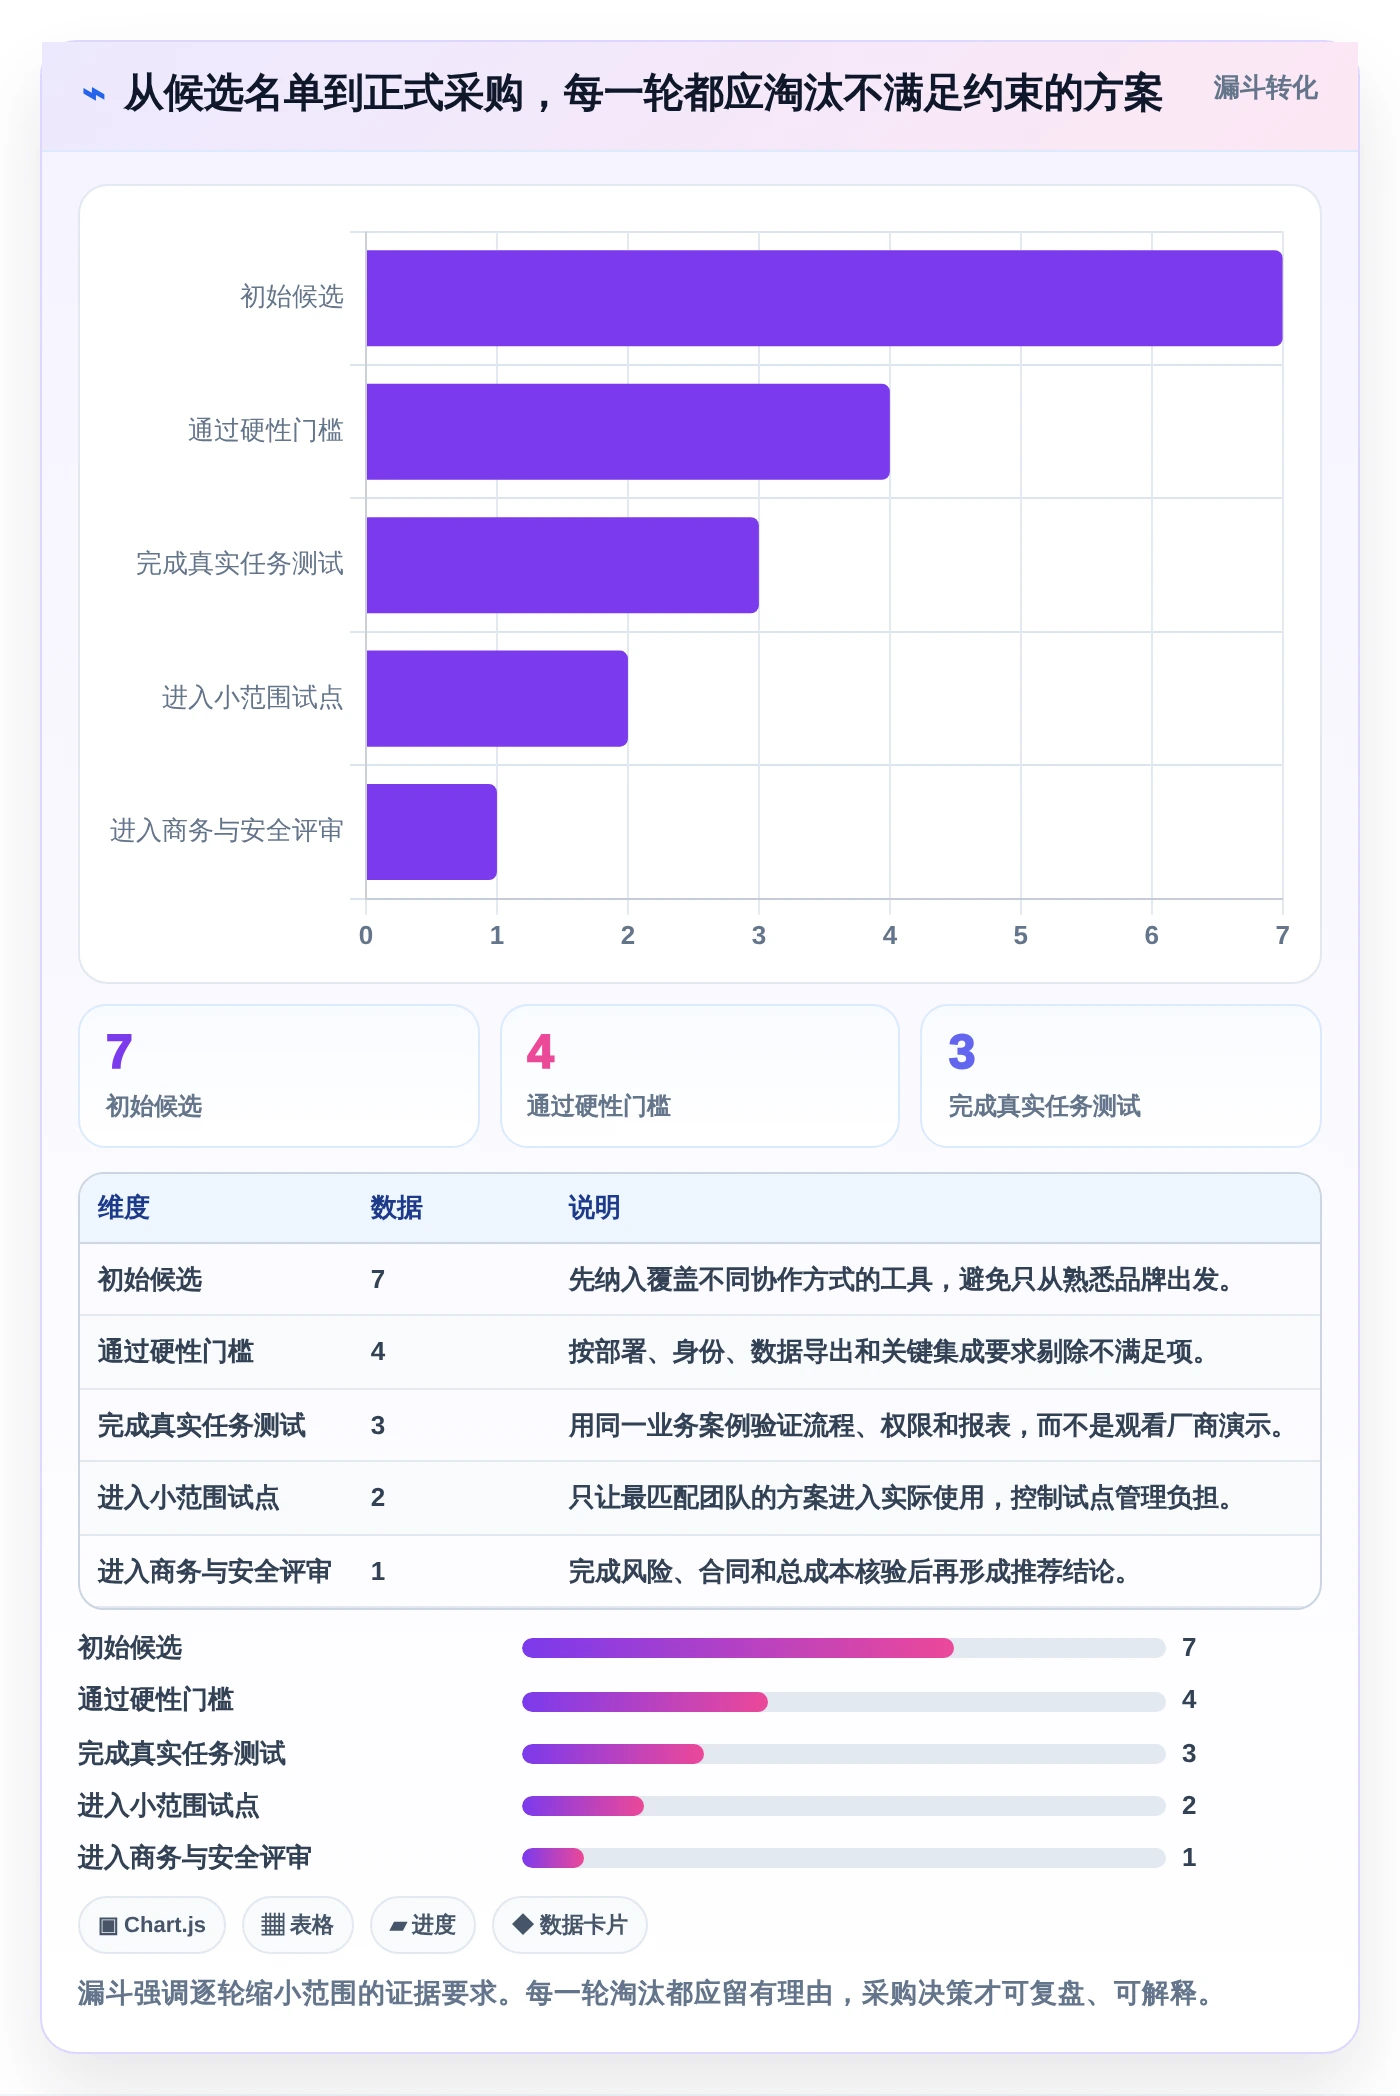Screen dimensions: 1400x2096
Task: Click the 进入商务与安全评审 chart bar
Action: pos(431,832)
